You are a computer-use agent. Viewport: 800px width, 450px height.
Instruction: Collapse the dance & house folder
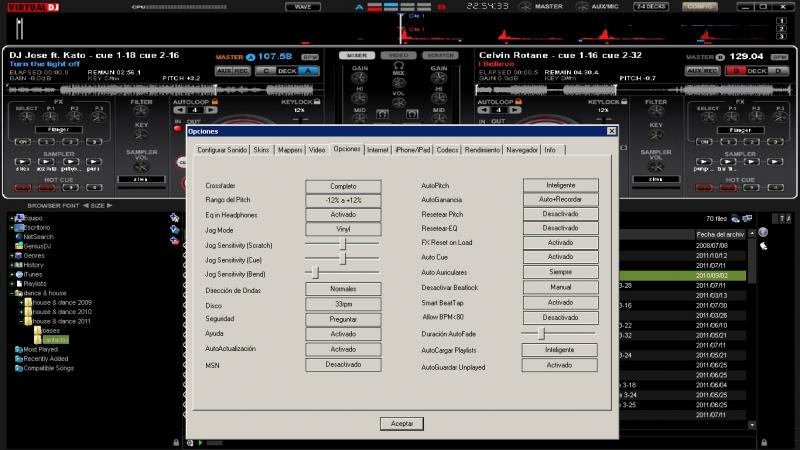(12, 293)
